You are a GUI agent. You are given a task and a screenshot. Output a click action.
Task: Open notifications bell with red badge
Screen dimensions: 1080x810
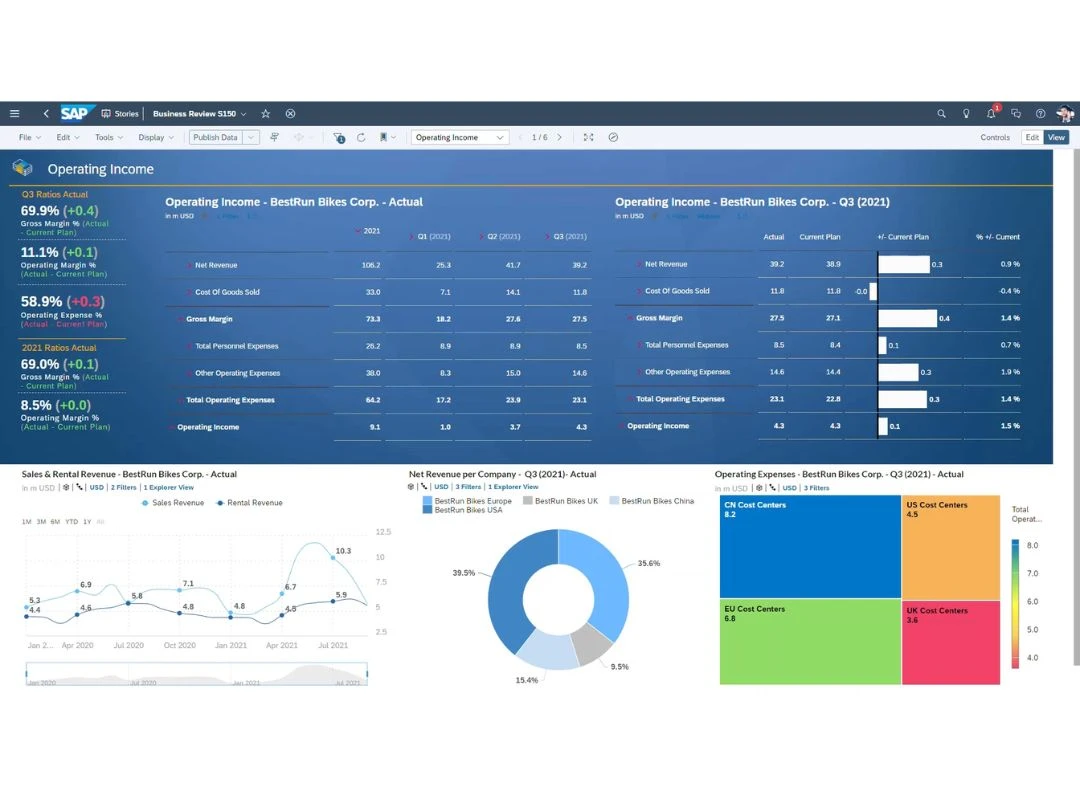coord(991,114)
